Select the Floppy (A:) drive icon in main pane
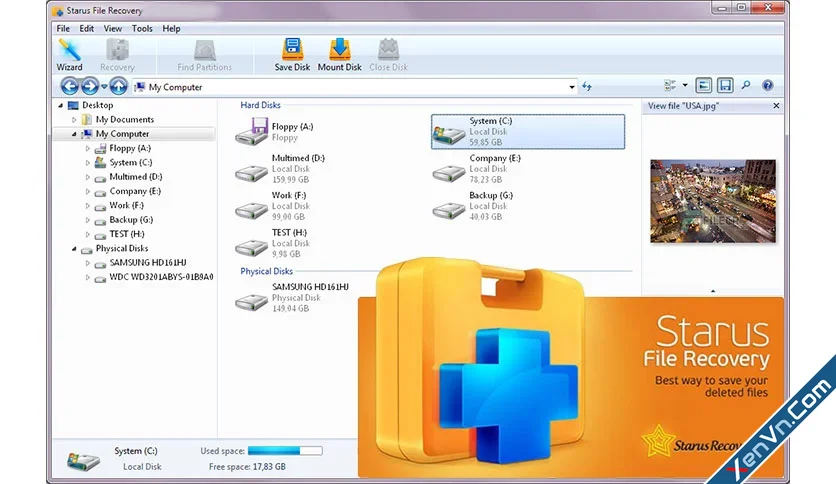 coord(252,132)
